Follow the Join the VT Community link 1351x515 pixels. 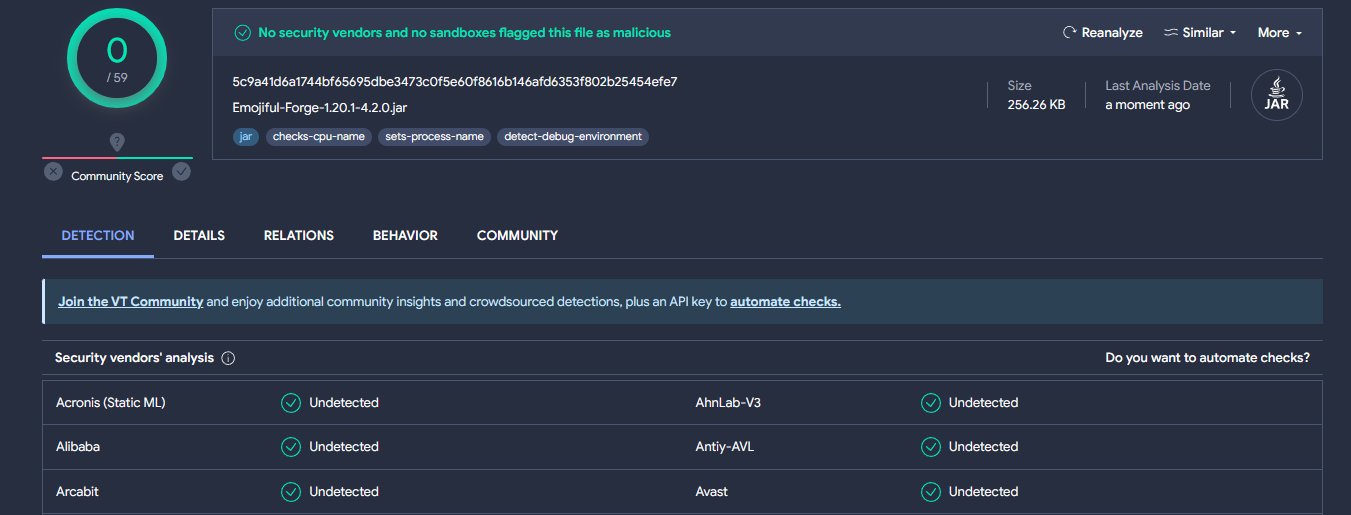click(x=131, y=301)
